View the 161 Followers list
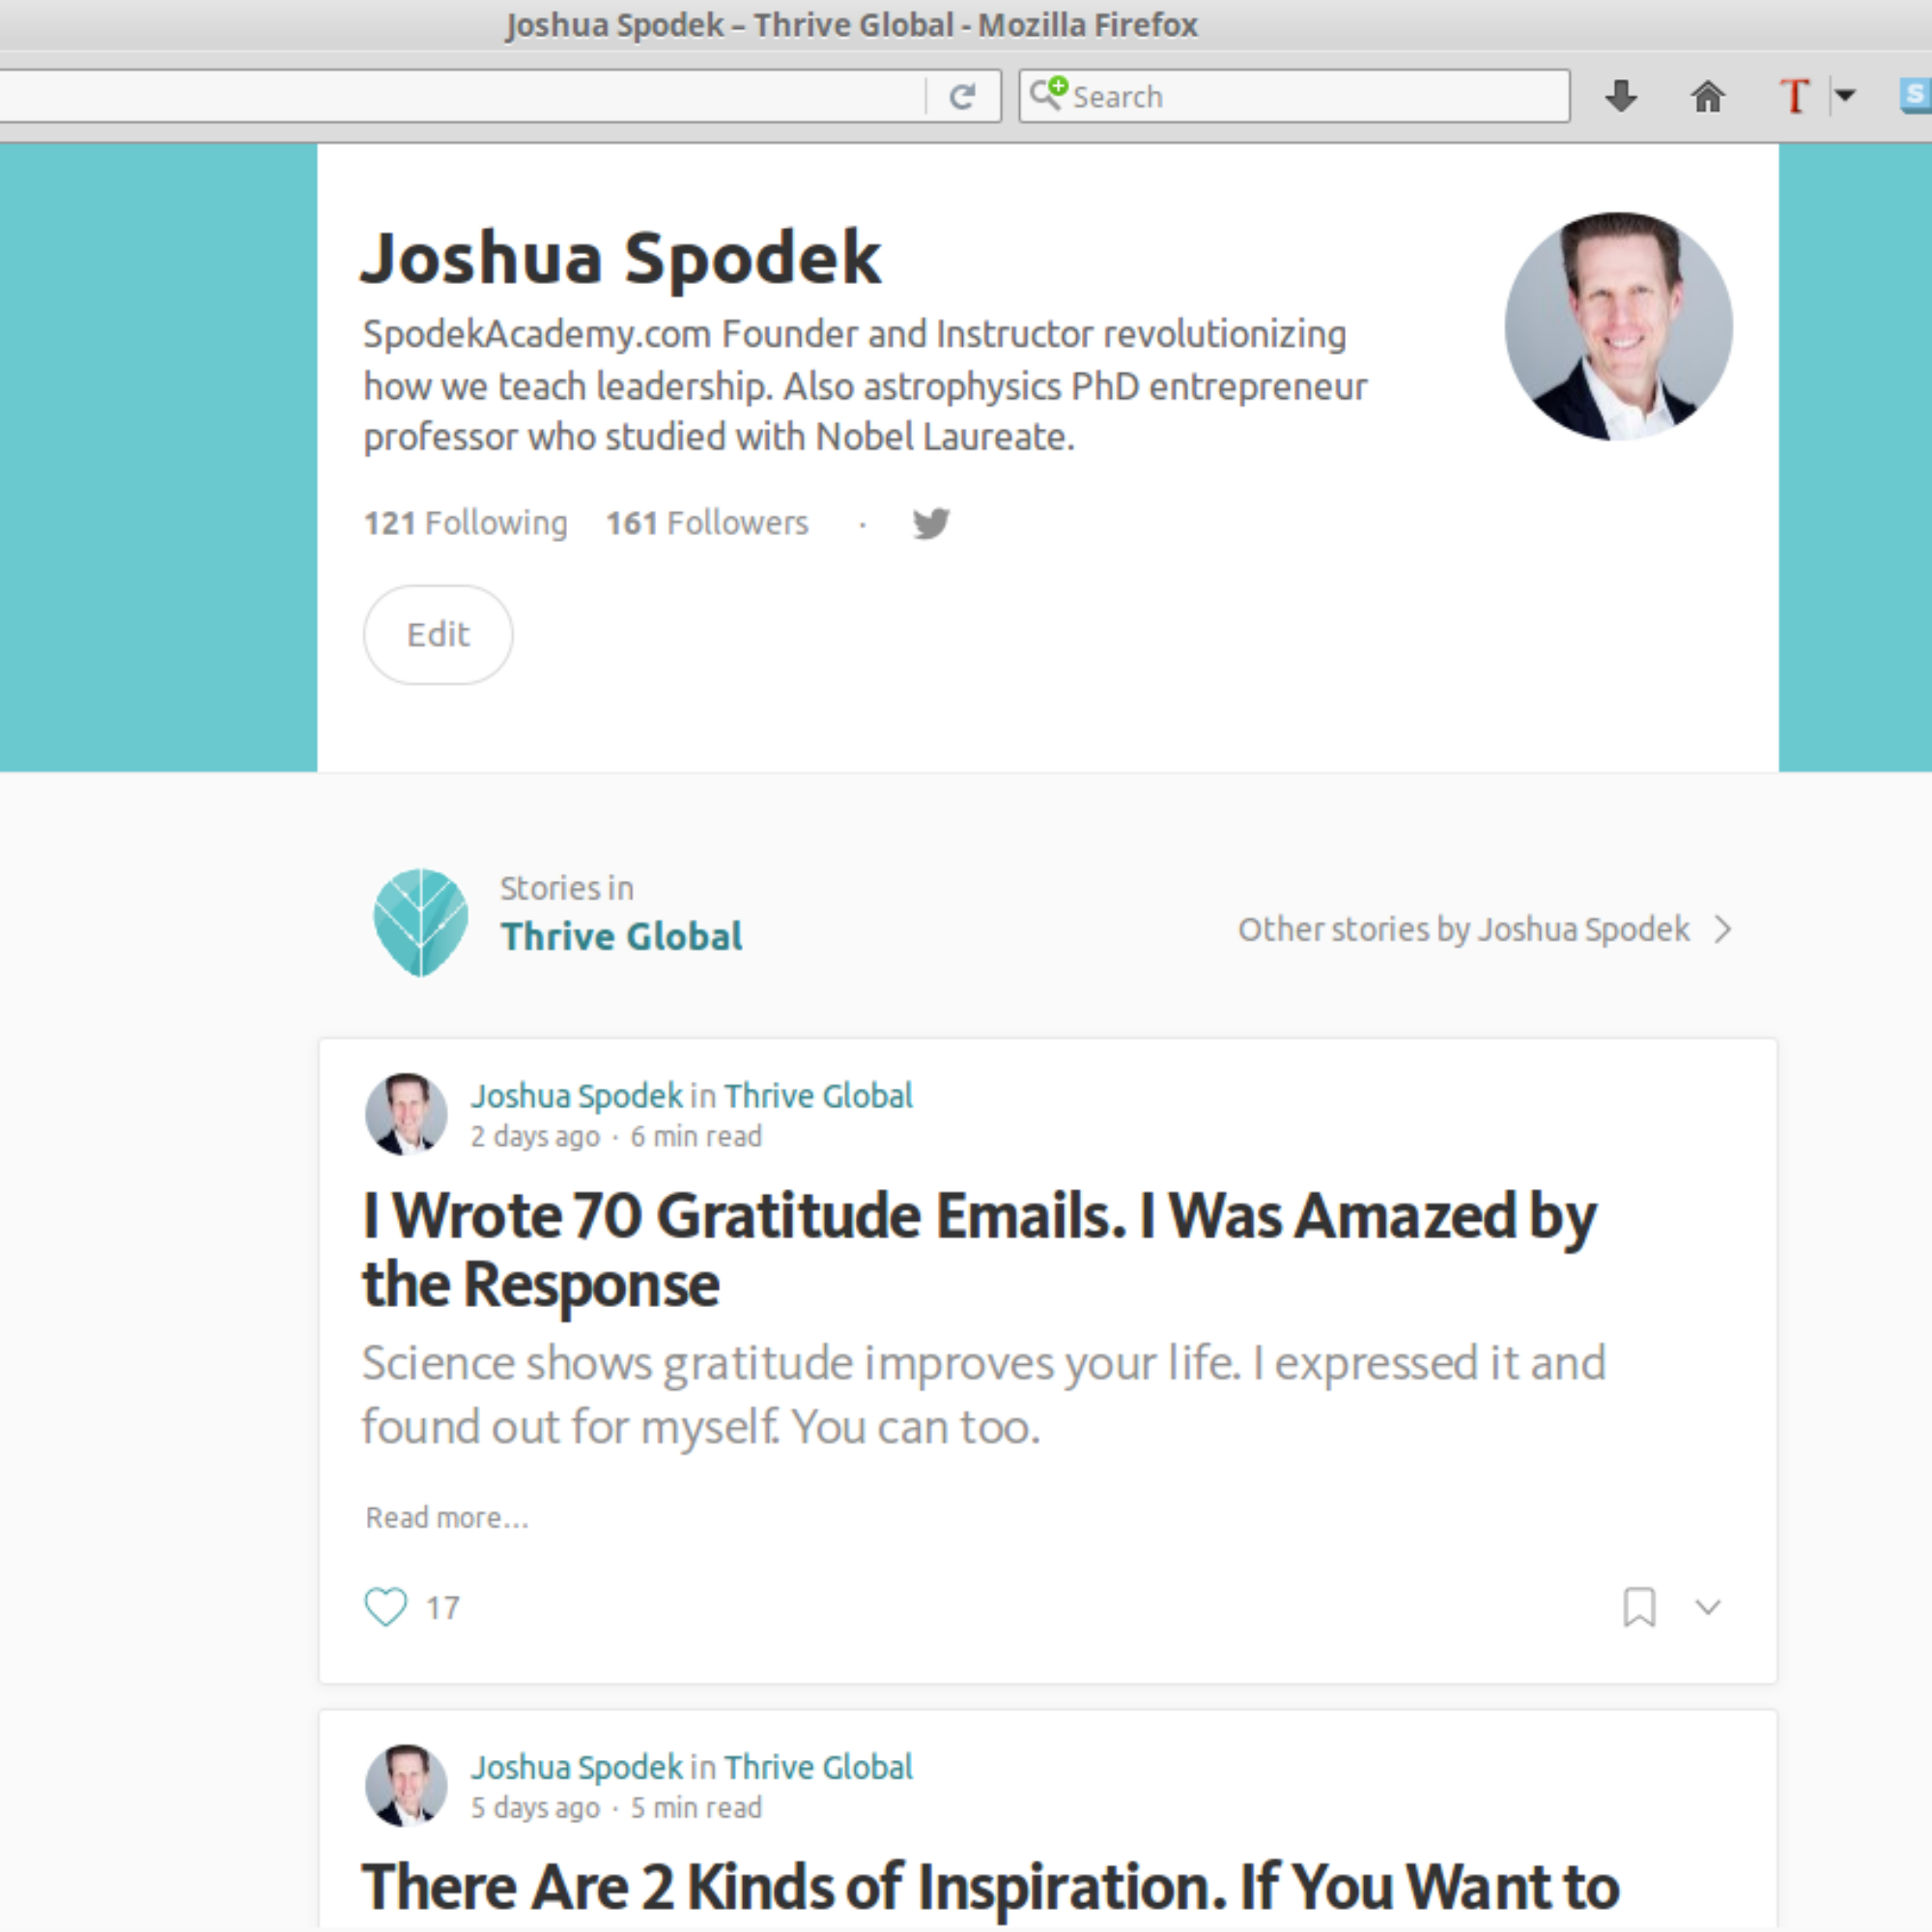Viewport: 1932px width, 1932px height. (707, 523)
